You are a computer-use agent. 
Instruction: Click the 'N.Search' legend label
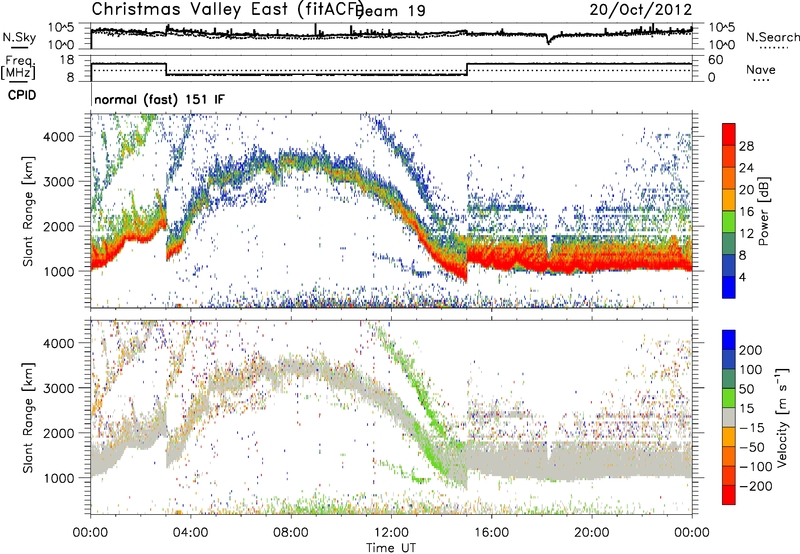(772, 37)
